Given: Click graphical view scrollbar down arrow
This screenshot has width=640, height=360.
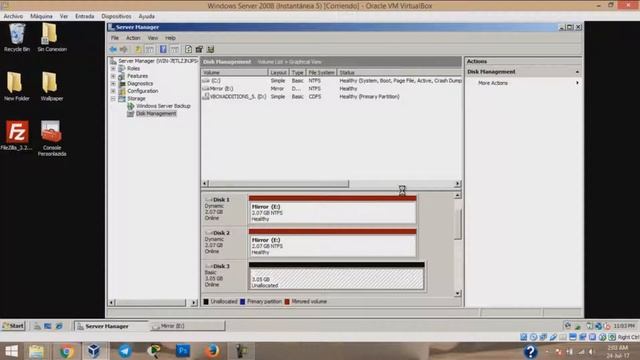Looking at the screenshot, I should tap(458, 293).
